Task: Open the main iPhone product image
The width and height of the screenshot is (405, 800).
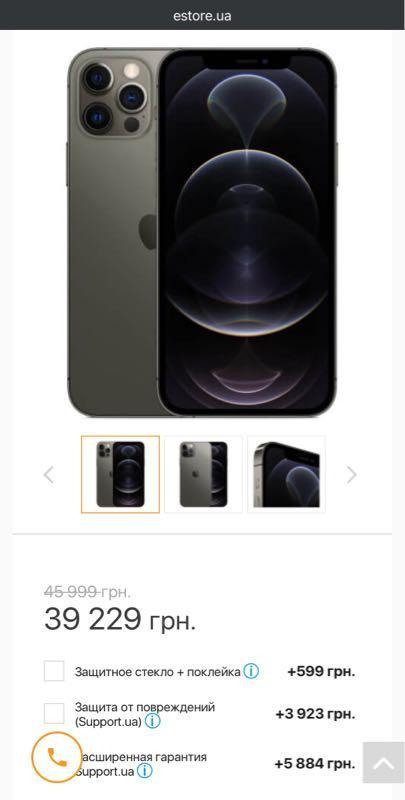Action: [x=202, y=232]
